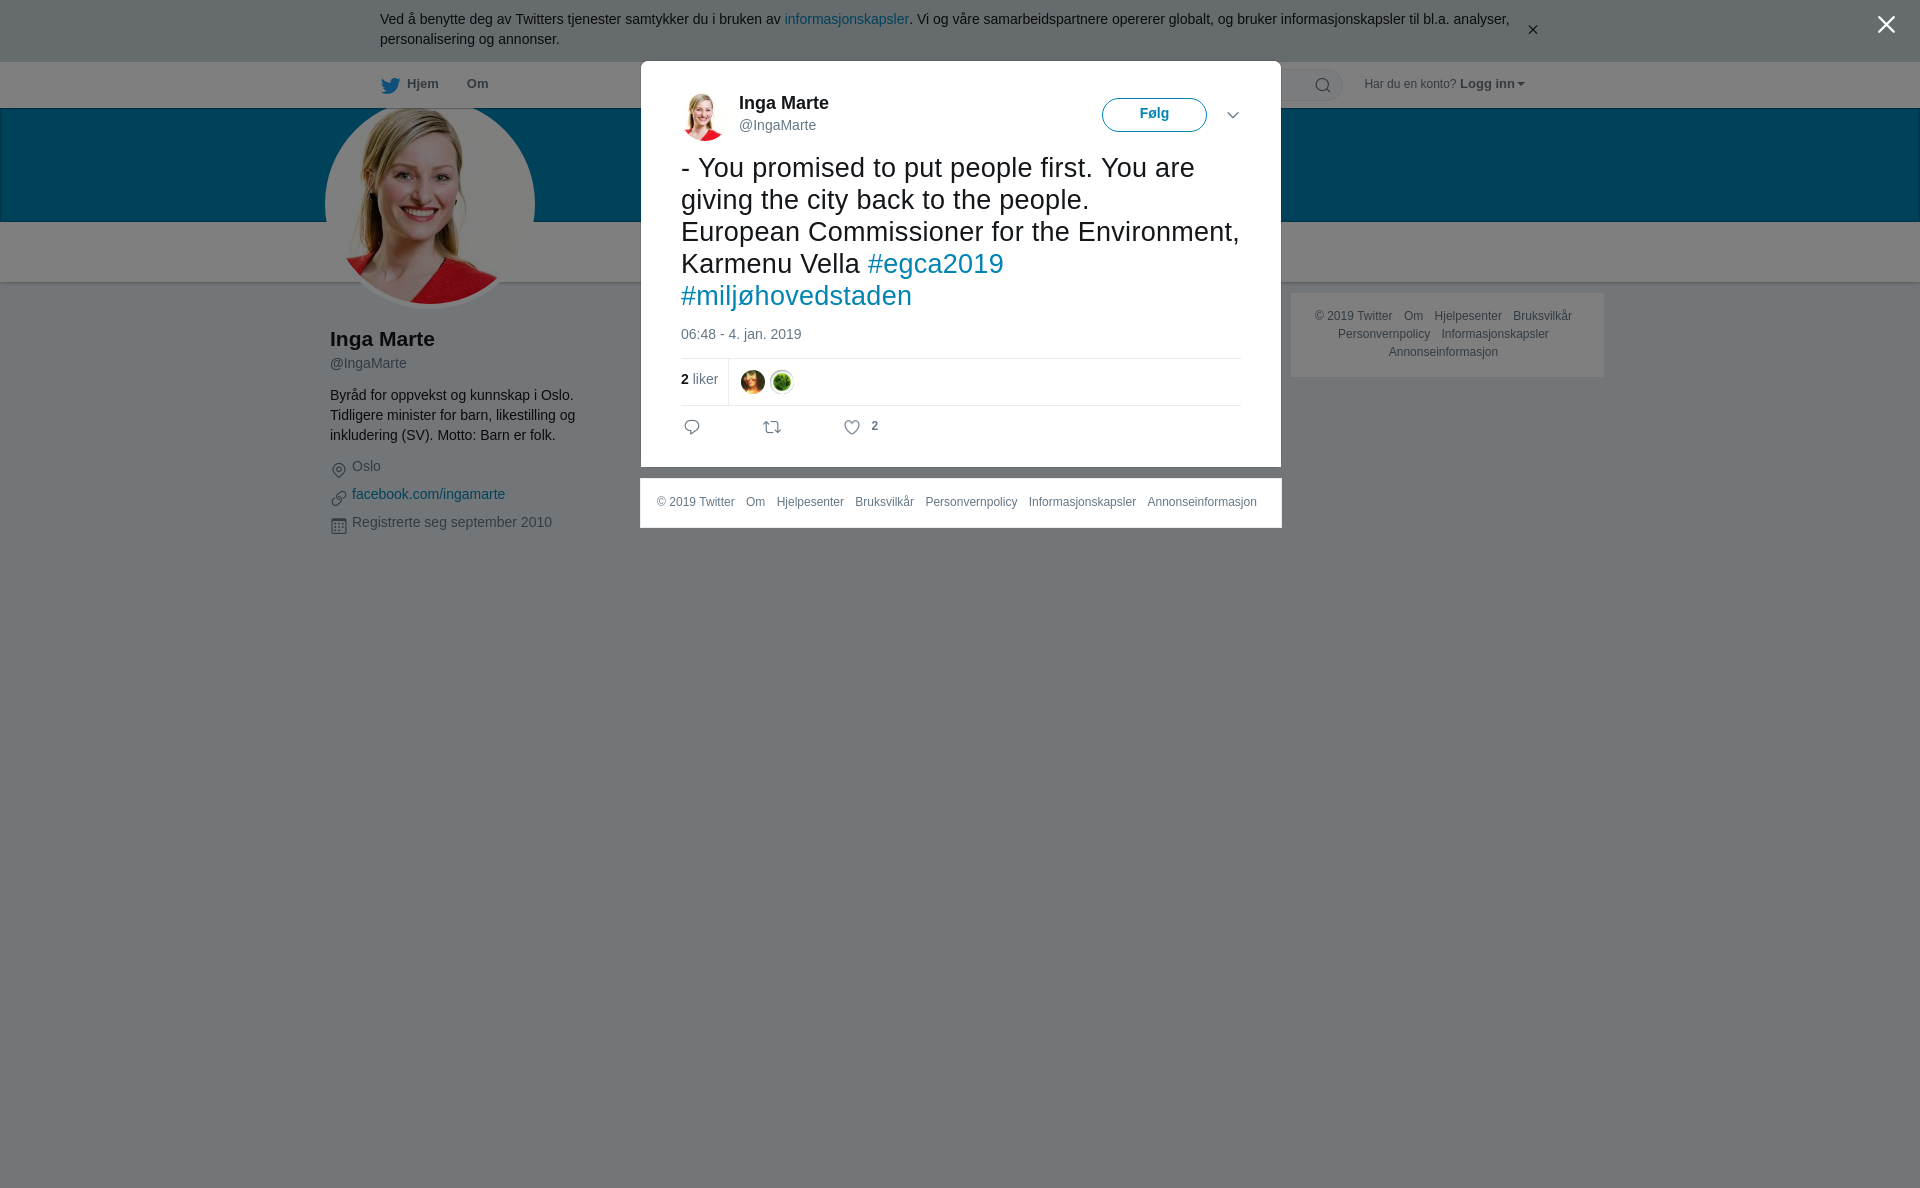Click Inga Marte's small tweet avatar

pyautogui.click(x=703, y=116)
